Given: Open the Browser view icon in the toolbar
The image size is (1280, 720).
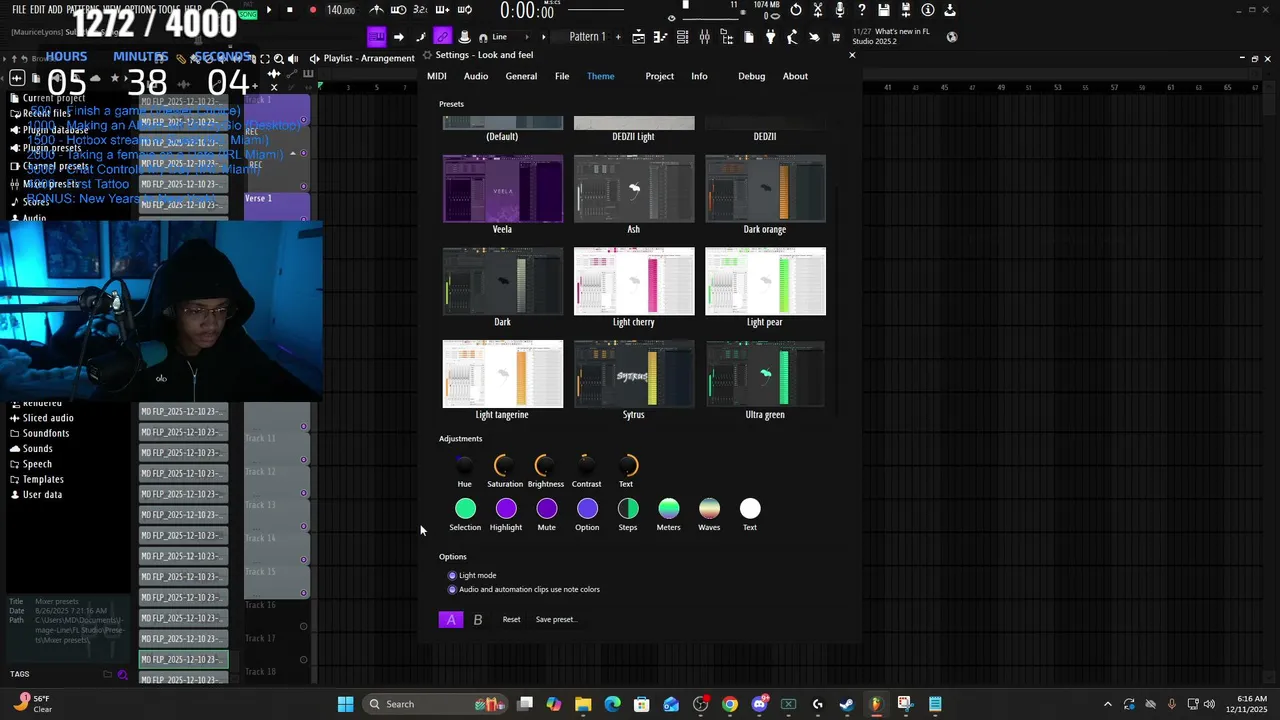Looking at the screenshot, I should pyautogui.click(x=727, y=37).
